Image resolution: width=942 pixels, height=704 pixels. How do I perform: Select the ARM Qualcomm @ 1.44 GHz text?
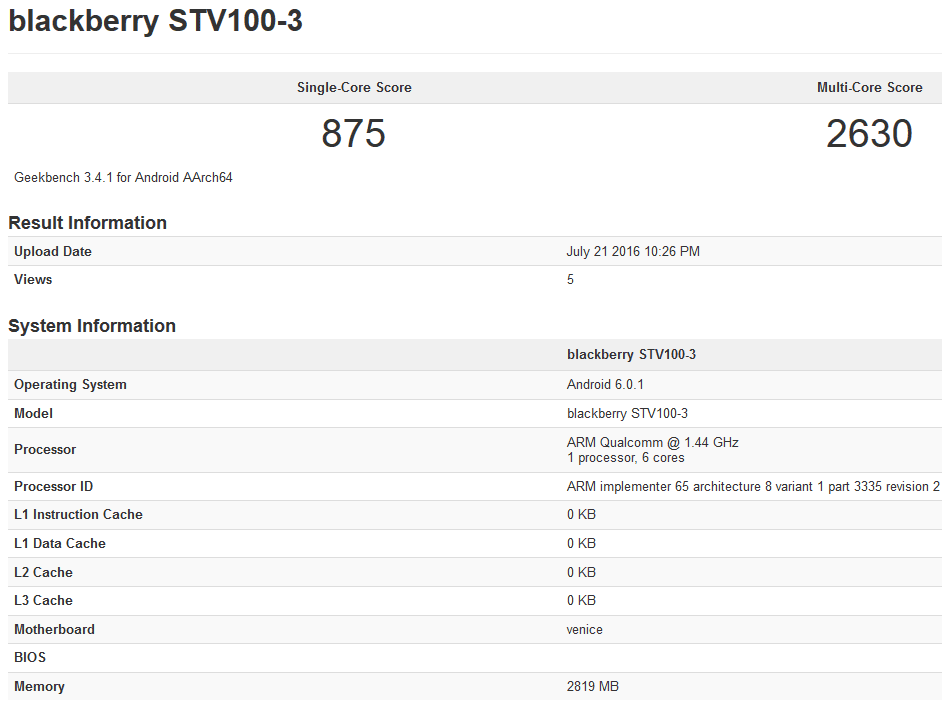tap(652, 442)
